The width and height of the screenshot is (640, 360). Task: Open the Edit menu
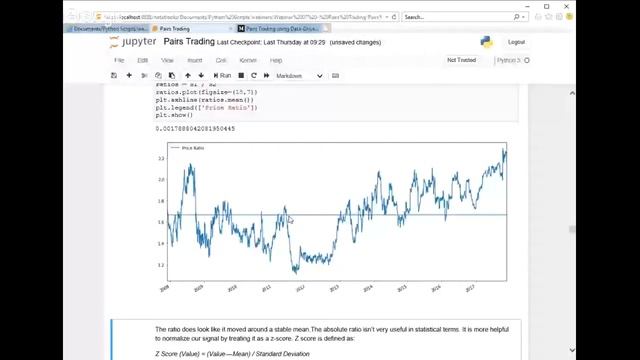(142, 60)
